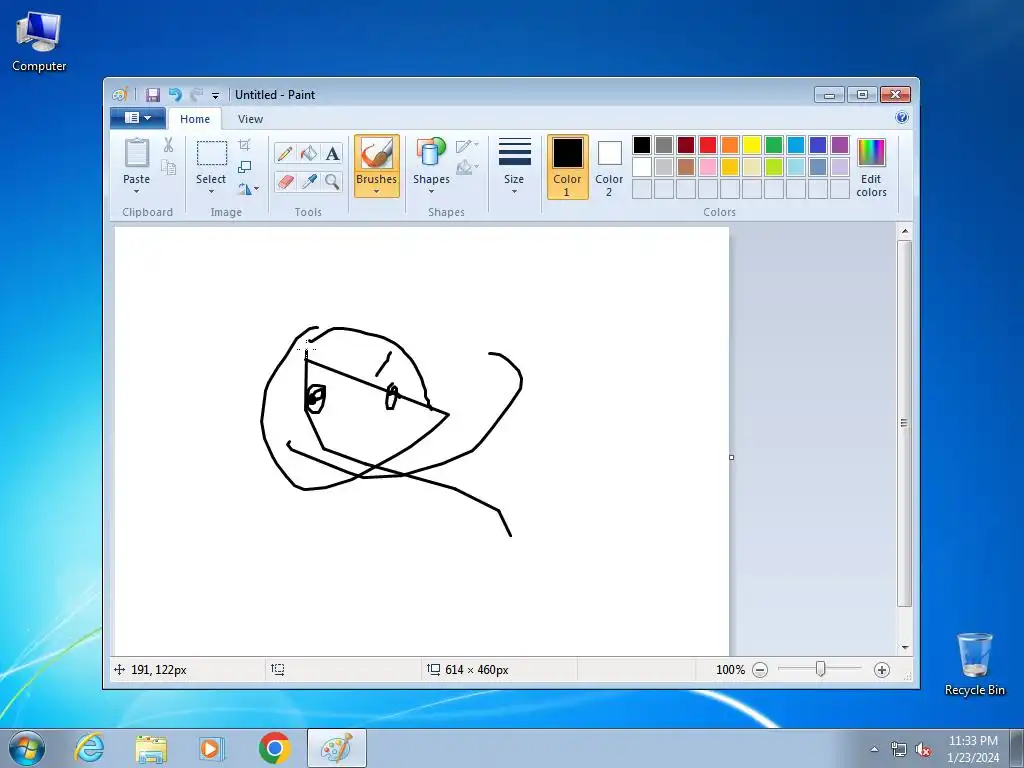
Task: Click the Paint Help question mark icon
Action: (x=902, y=118)
